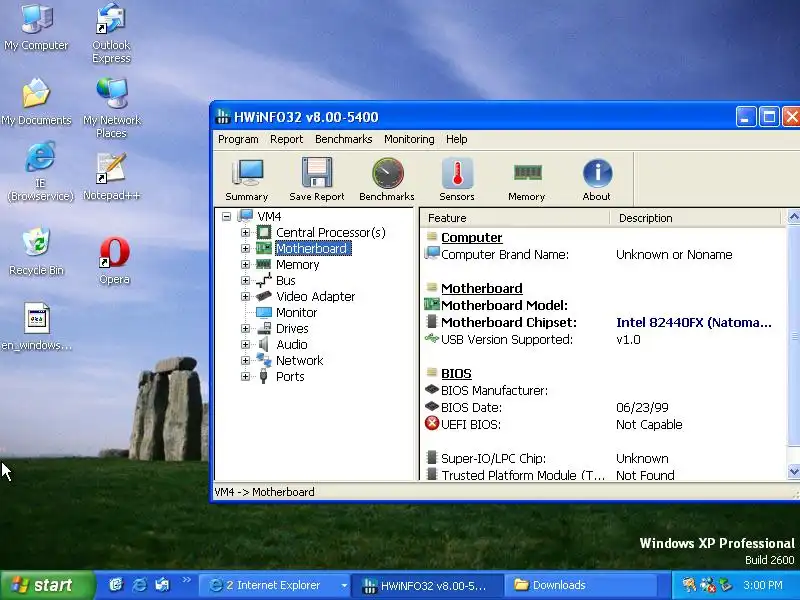Expand the Video Adapter branch
This screenshot has height=600, width=800.
click(x=245, y=296)
